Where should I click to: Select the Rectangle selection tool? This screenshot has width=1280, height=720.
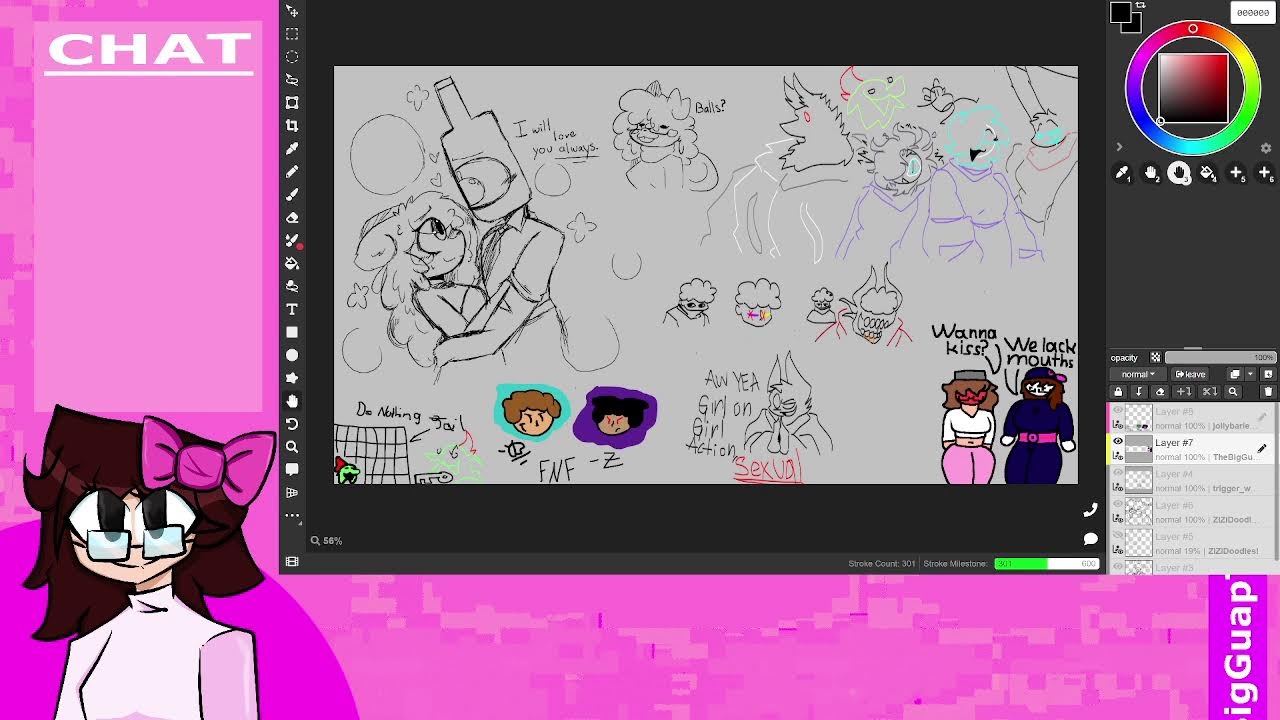coord(292,34)
